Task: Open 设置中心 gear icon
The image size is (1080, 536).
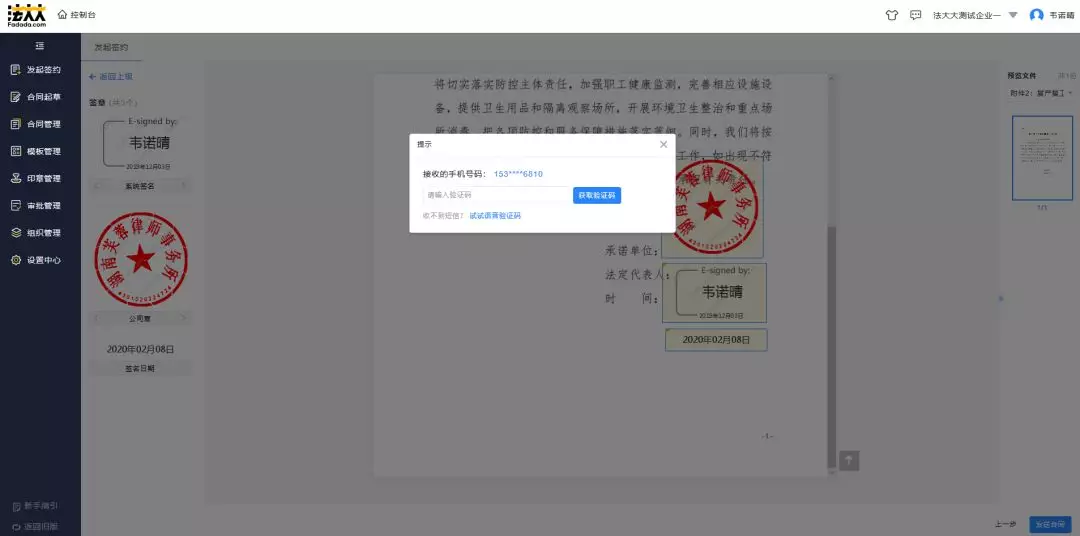Action: (x=16, y=260)
